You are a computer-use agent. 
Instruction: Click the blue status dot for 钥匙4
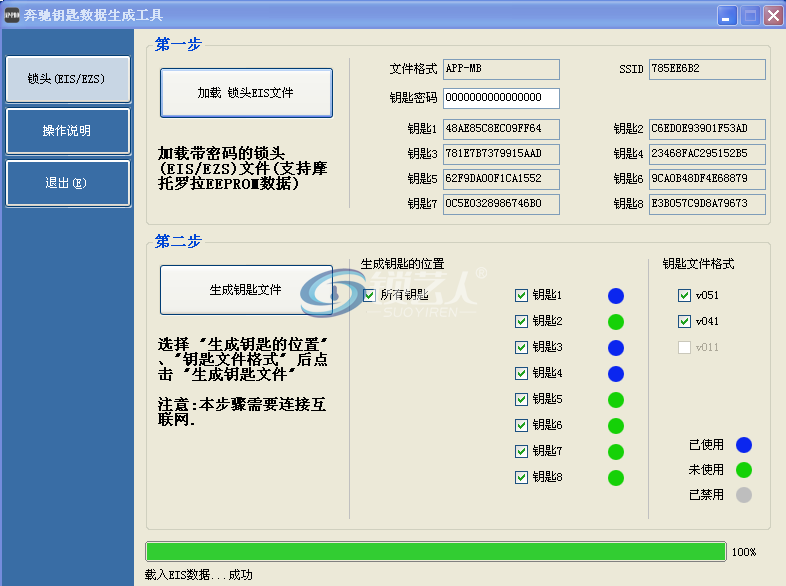click(x=616, y=374)
